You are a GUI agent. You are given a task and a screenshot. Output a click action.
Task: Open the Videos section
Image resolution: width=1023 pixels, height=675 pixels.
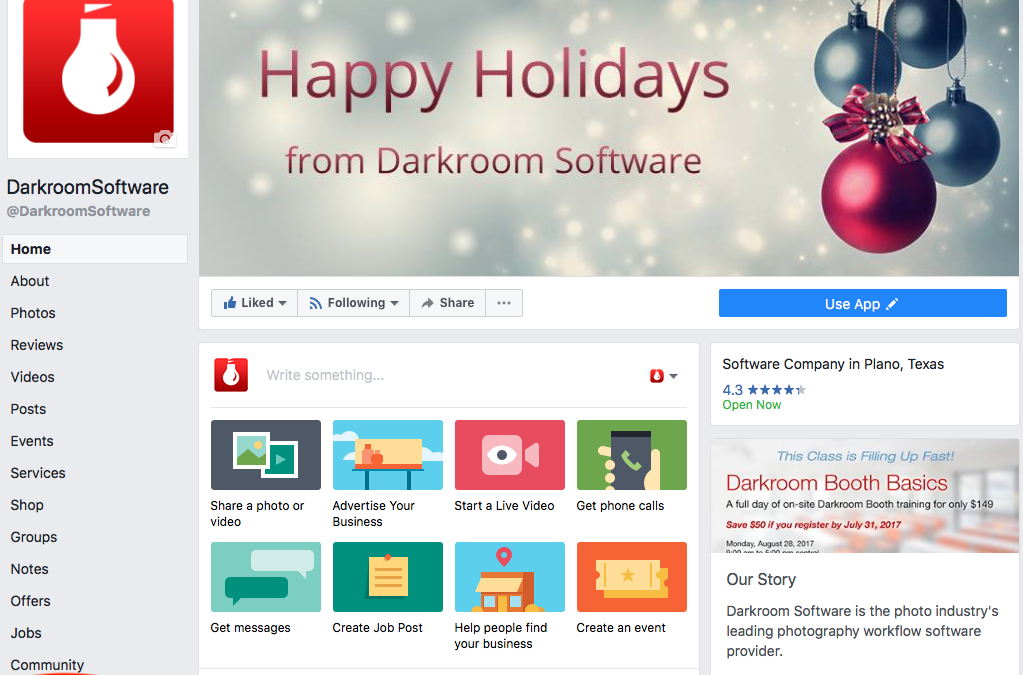[32, 377]
